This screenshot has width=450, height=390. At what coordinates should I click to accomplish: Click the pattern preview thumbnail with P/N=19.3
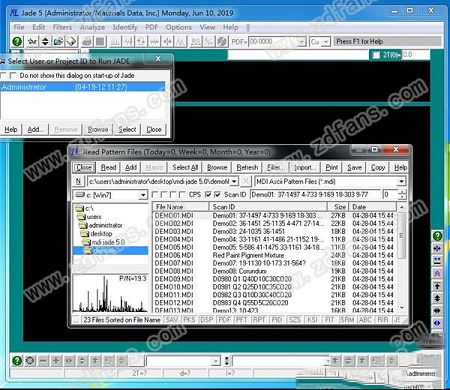[110, 293]
